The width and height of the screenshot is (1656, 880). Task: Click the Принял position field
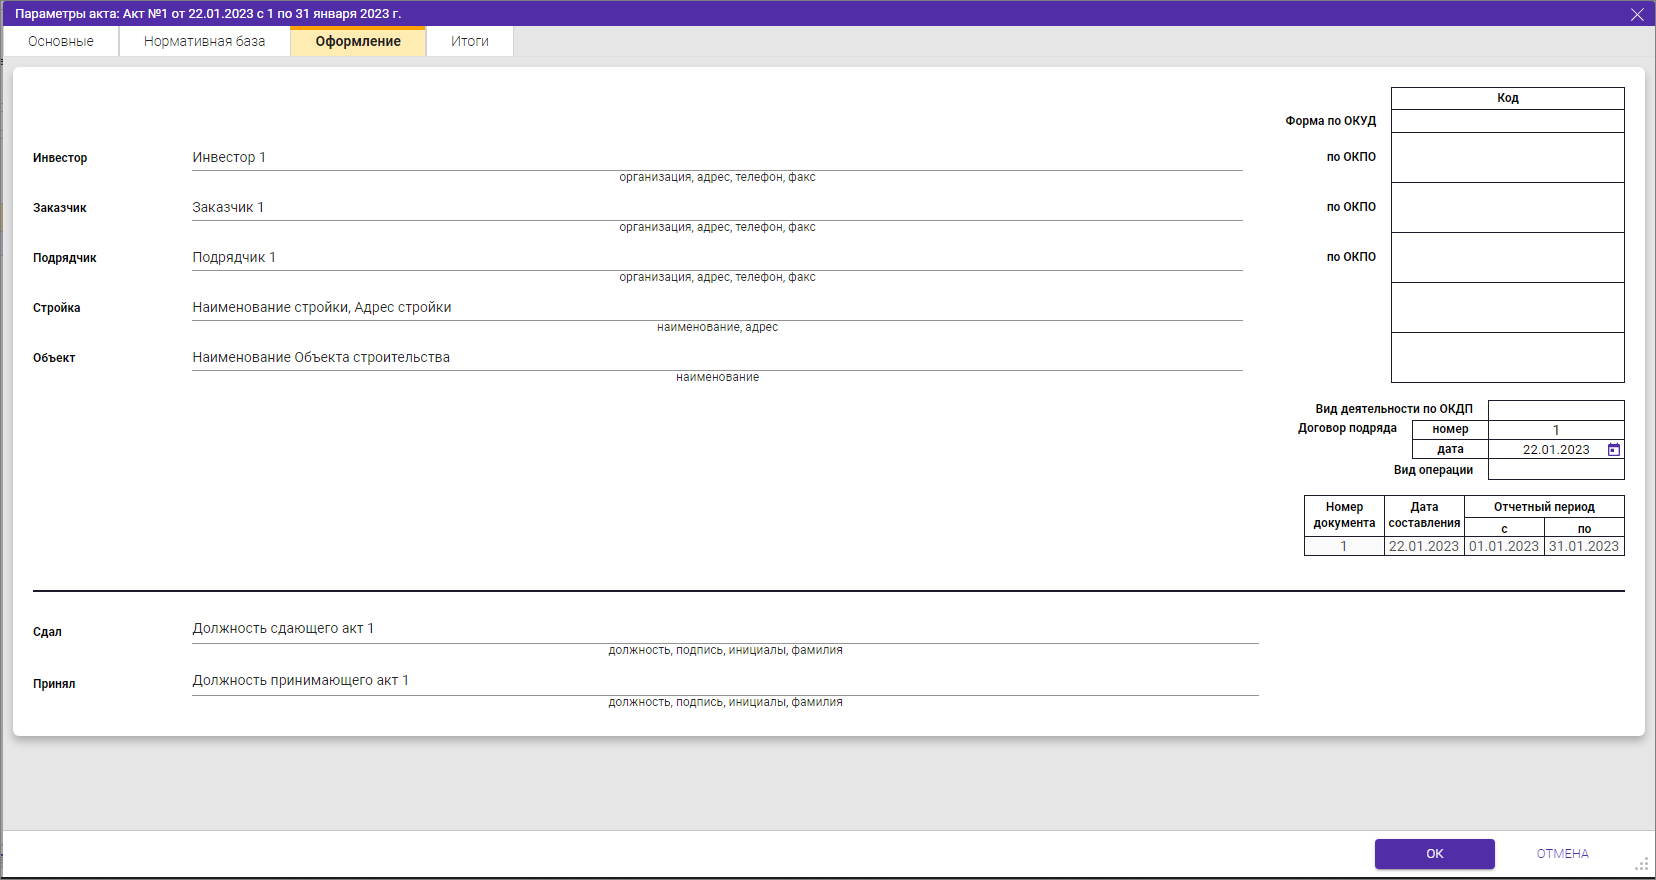[724, 681]
